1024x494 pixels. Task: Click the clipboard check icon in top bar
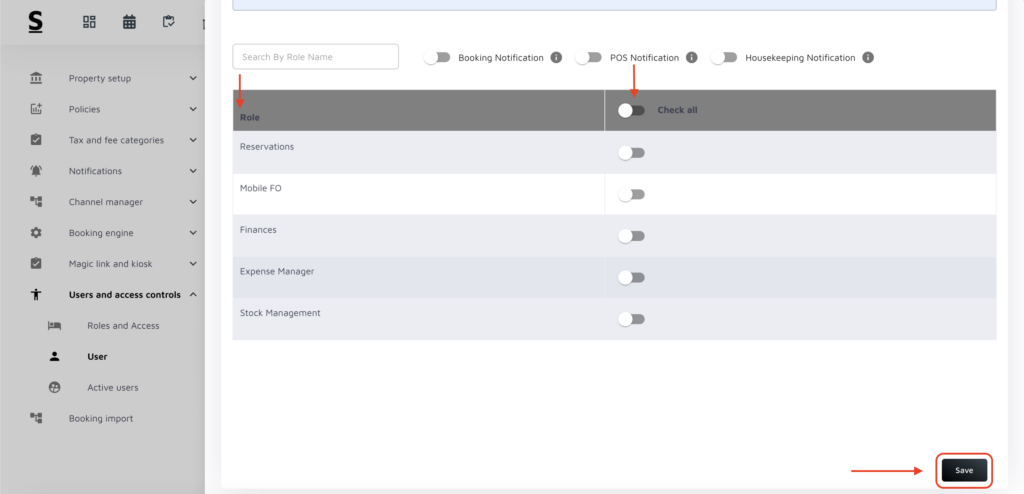169,22
